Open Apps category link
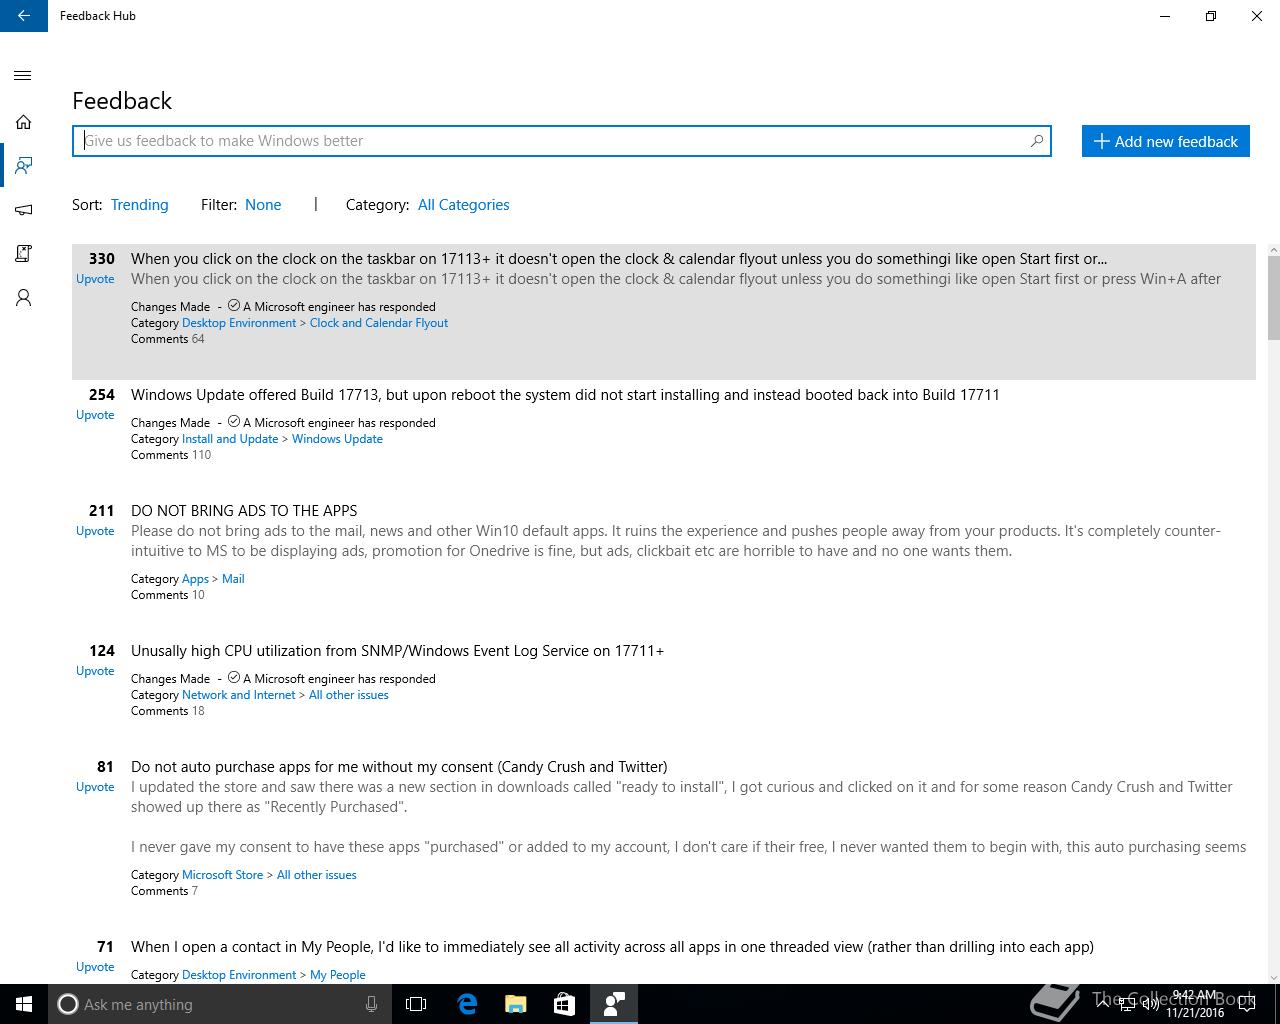Viewport: 1280px width, 1024px height. point(195,579)
